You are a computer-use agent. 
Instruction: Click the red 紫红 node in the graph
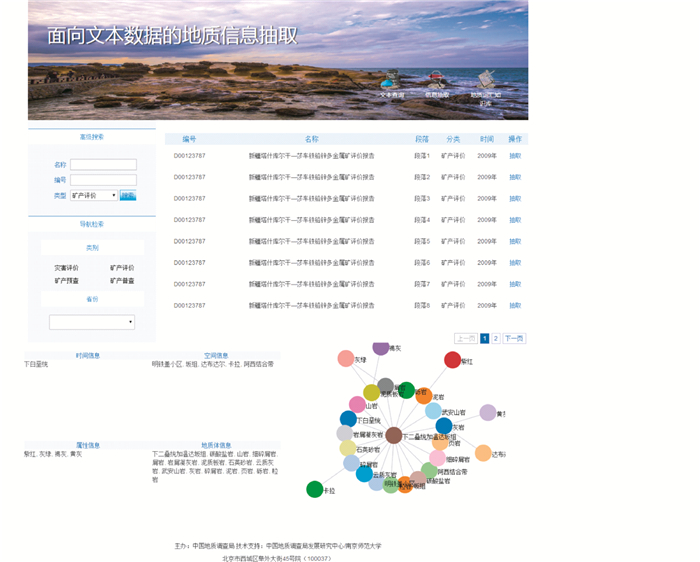452,360
